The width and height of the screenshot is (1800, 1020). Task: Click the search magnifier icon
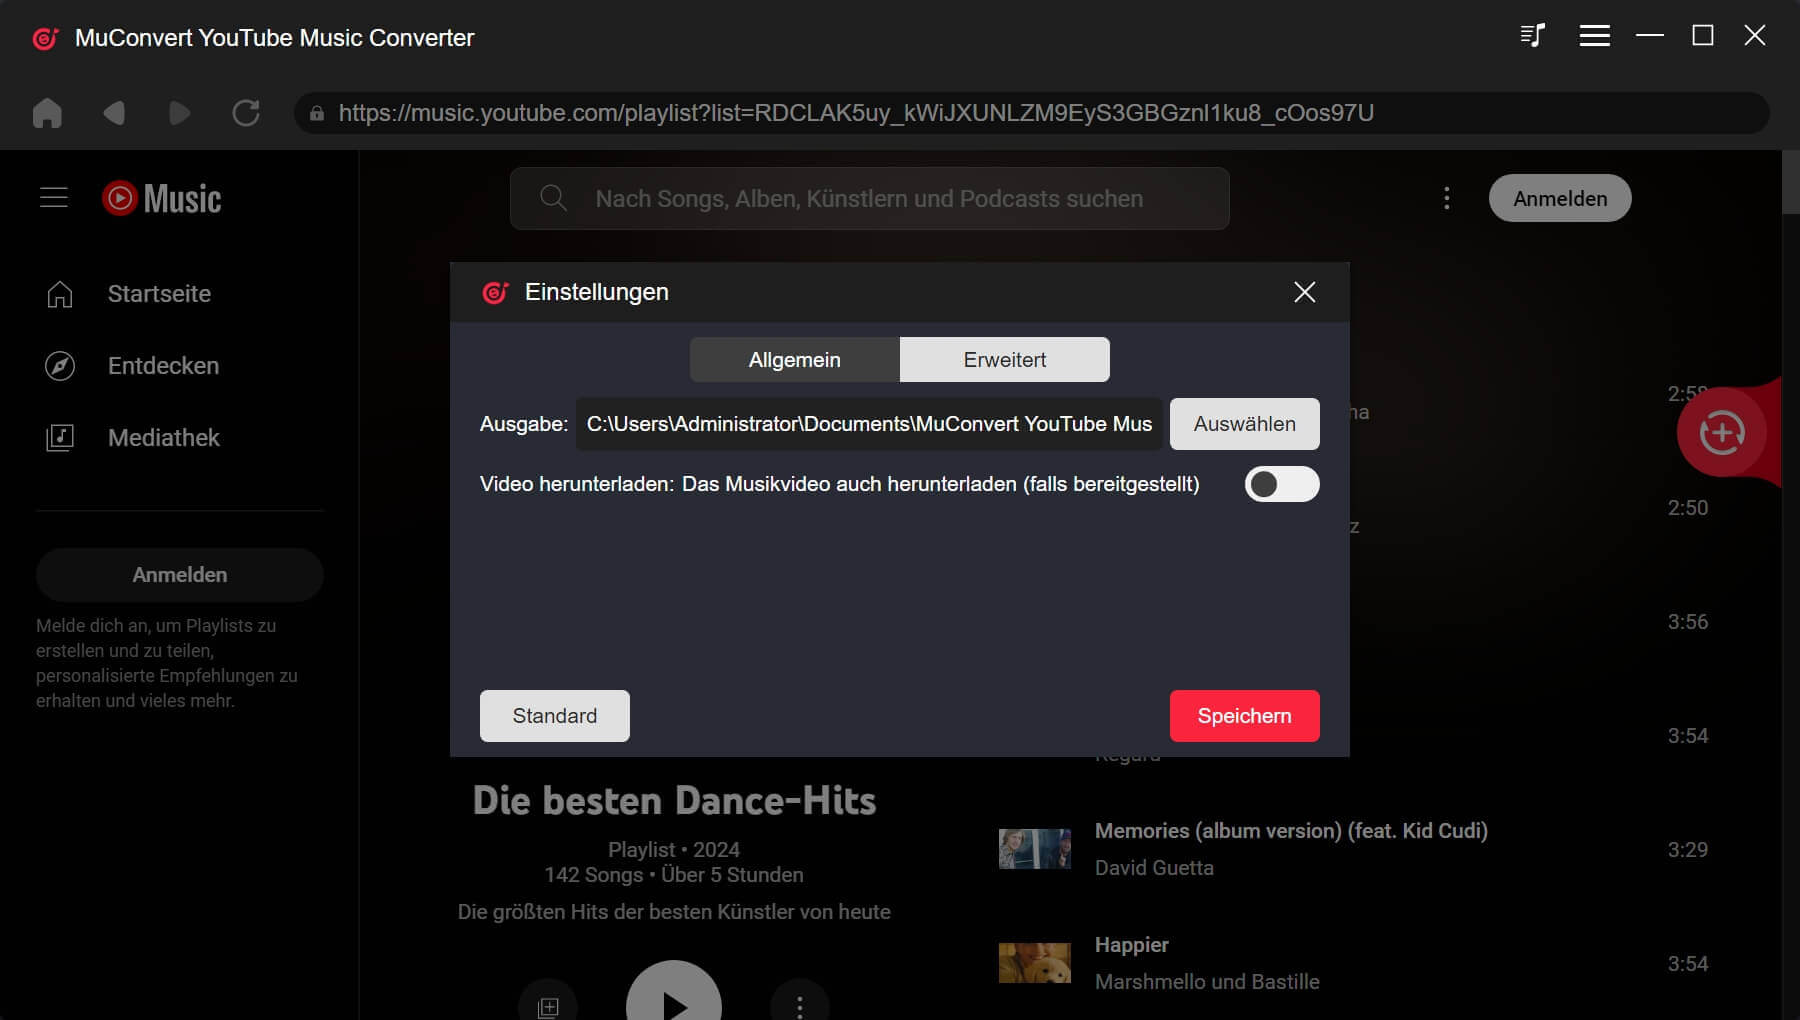[x=553, y=198]
